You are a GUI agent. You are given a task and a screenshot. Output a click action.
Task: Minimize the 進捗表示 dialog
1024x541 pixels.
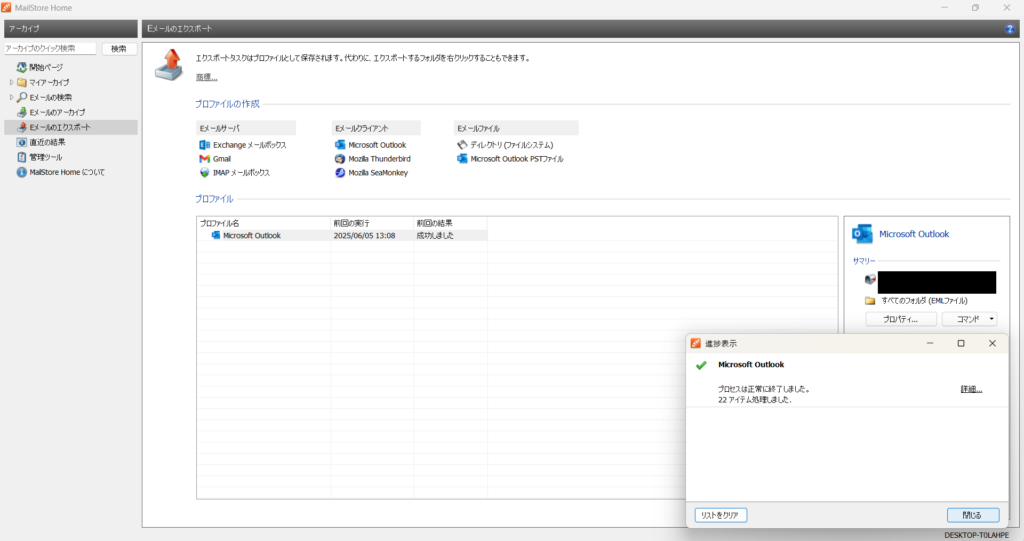pos(930,344)
